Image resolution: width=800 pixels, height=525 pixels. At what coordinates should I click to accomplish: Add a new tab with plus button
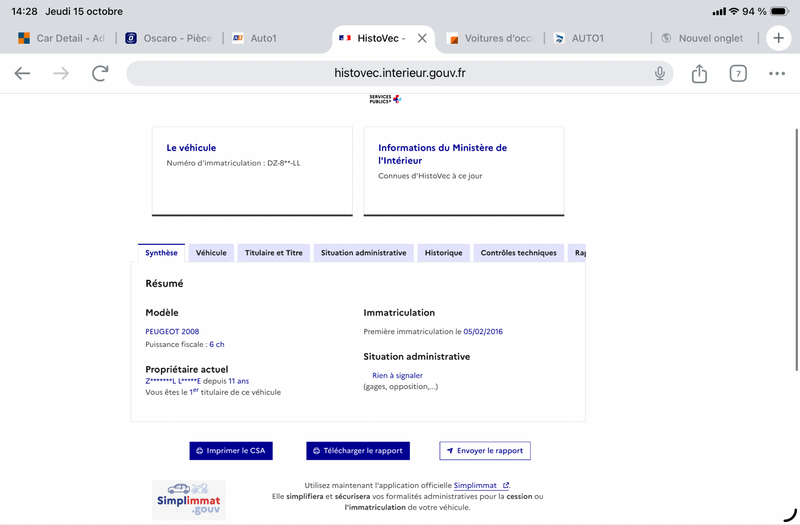[778, 38]
